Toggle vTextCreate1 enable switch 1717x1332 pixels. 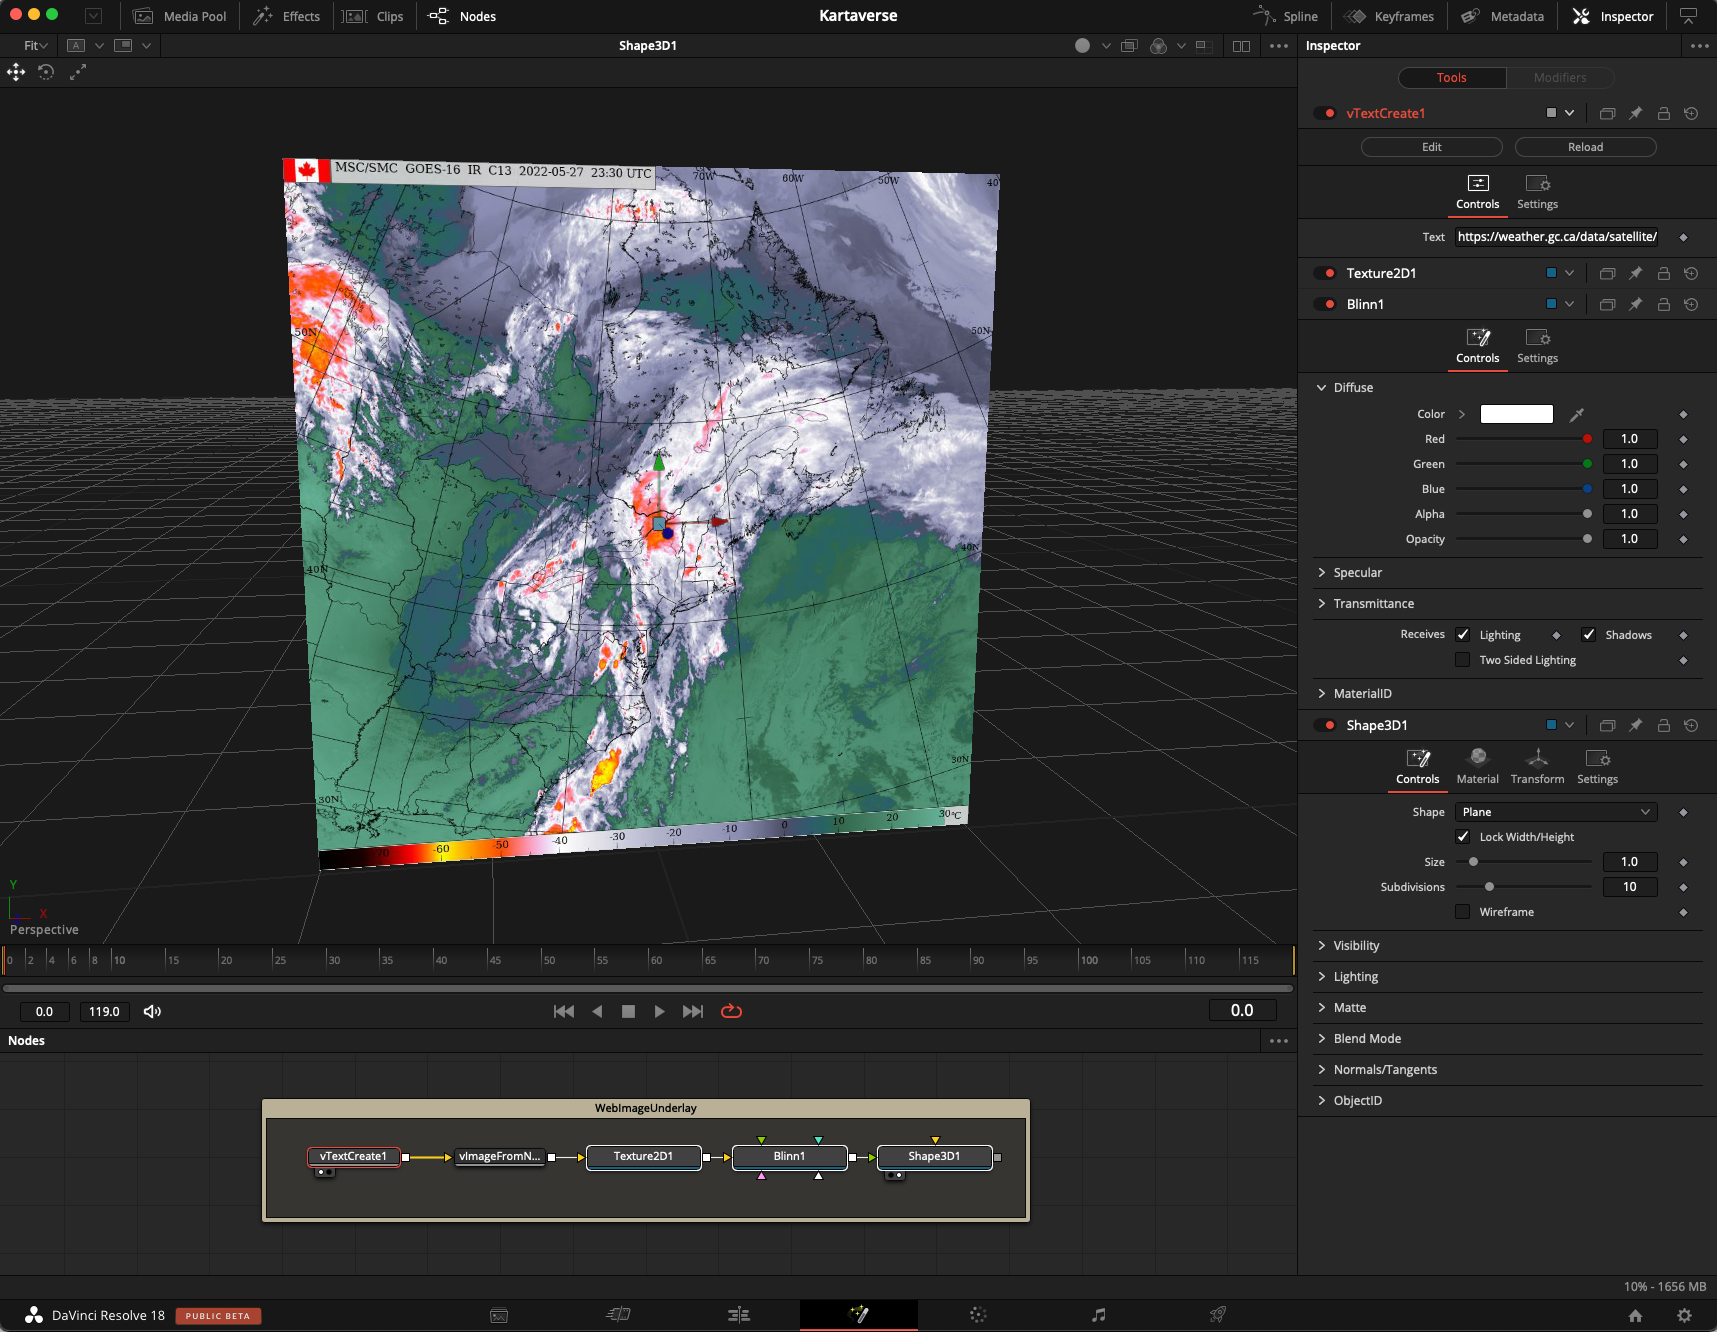click(1324, 113)
